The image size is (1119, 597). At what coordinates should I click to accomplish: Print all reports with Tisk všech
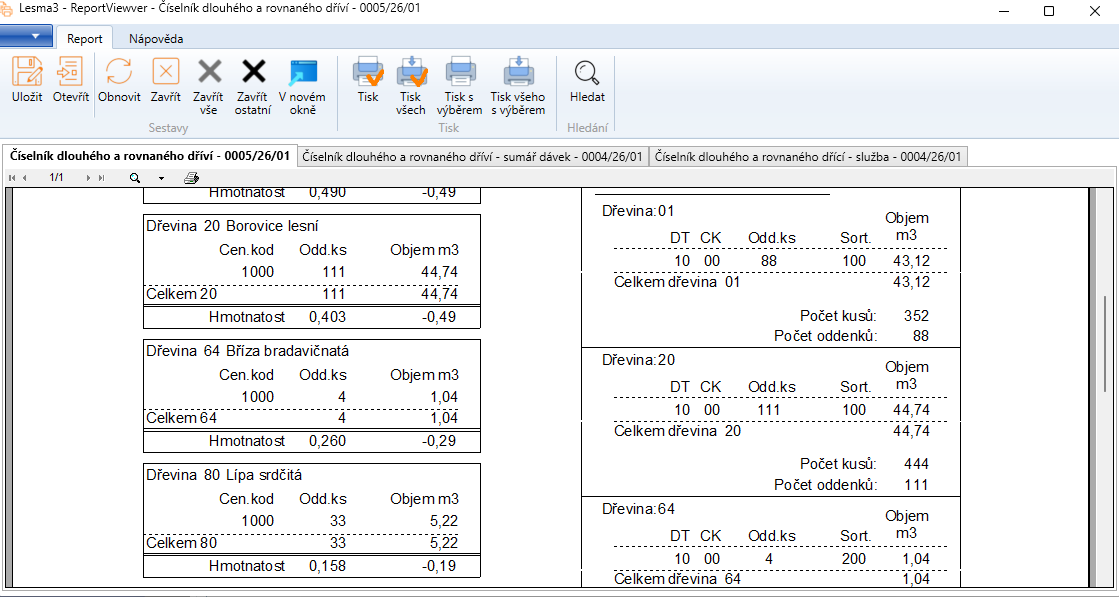411,85
